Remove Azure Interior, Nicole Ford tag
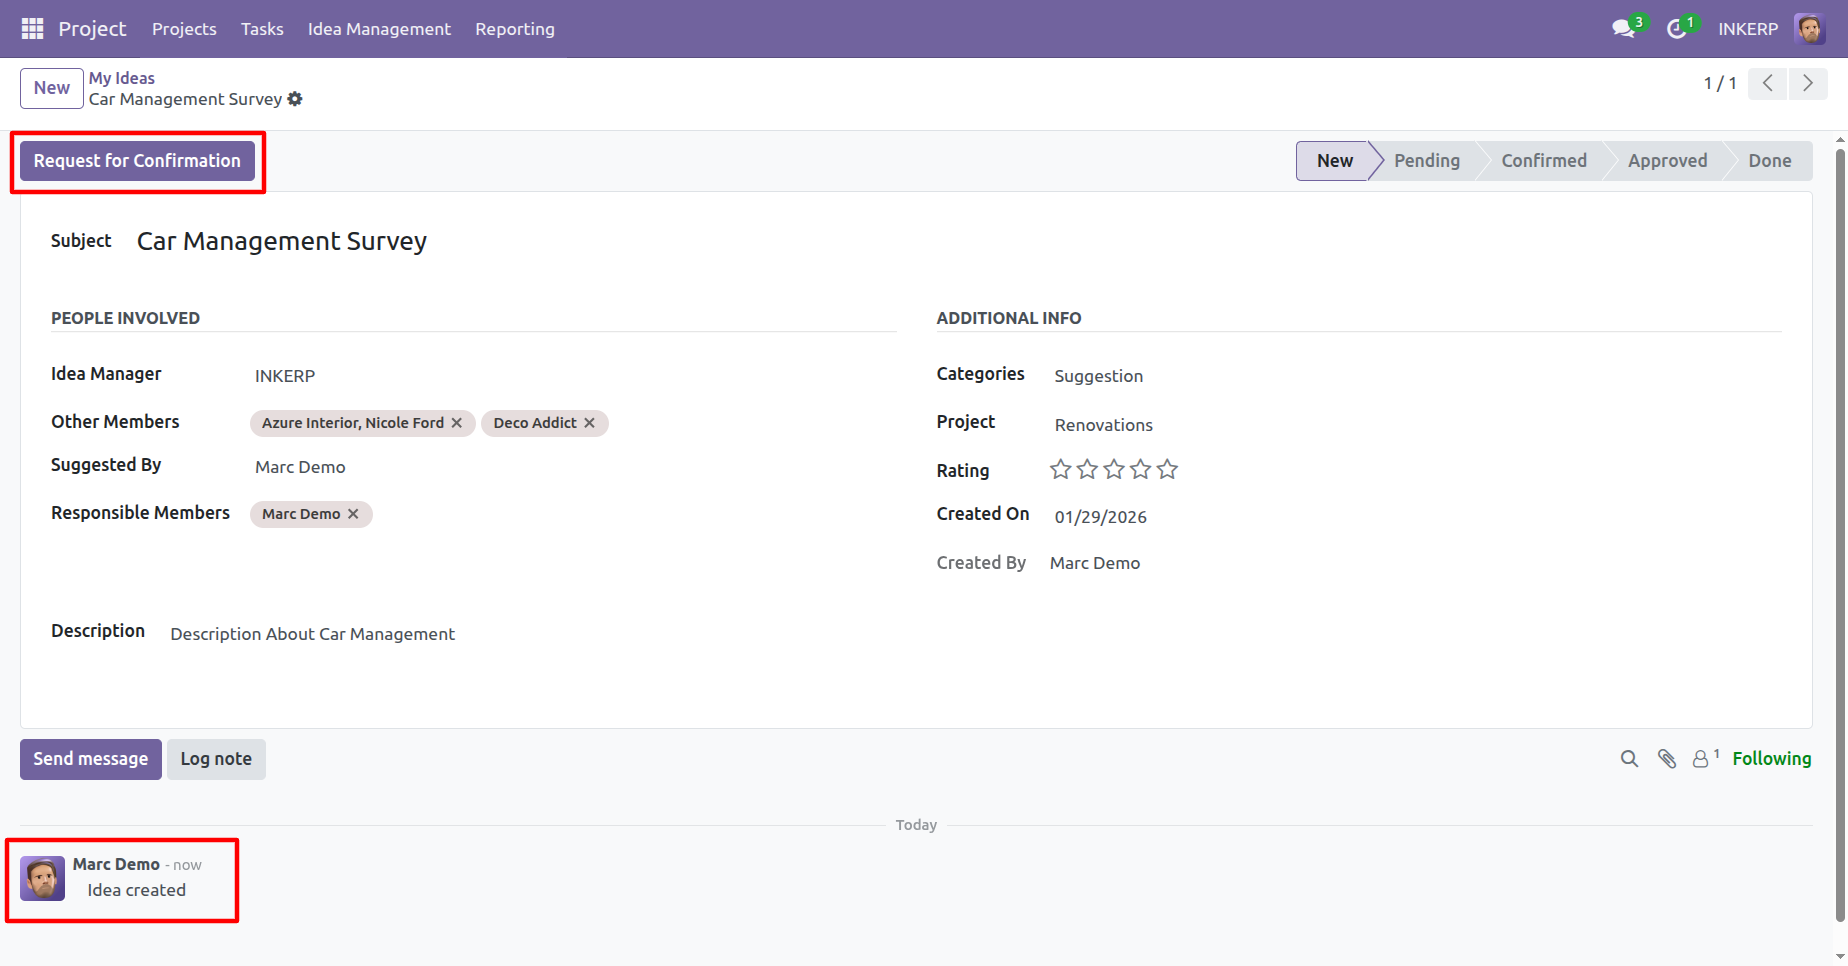This screenshot has height=966, width=1848. click(x=457, y=423)
